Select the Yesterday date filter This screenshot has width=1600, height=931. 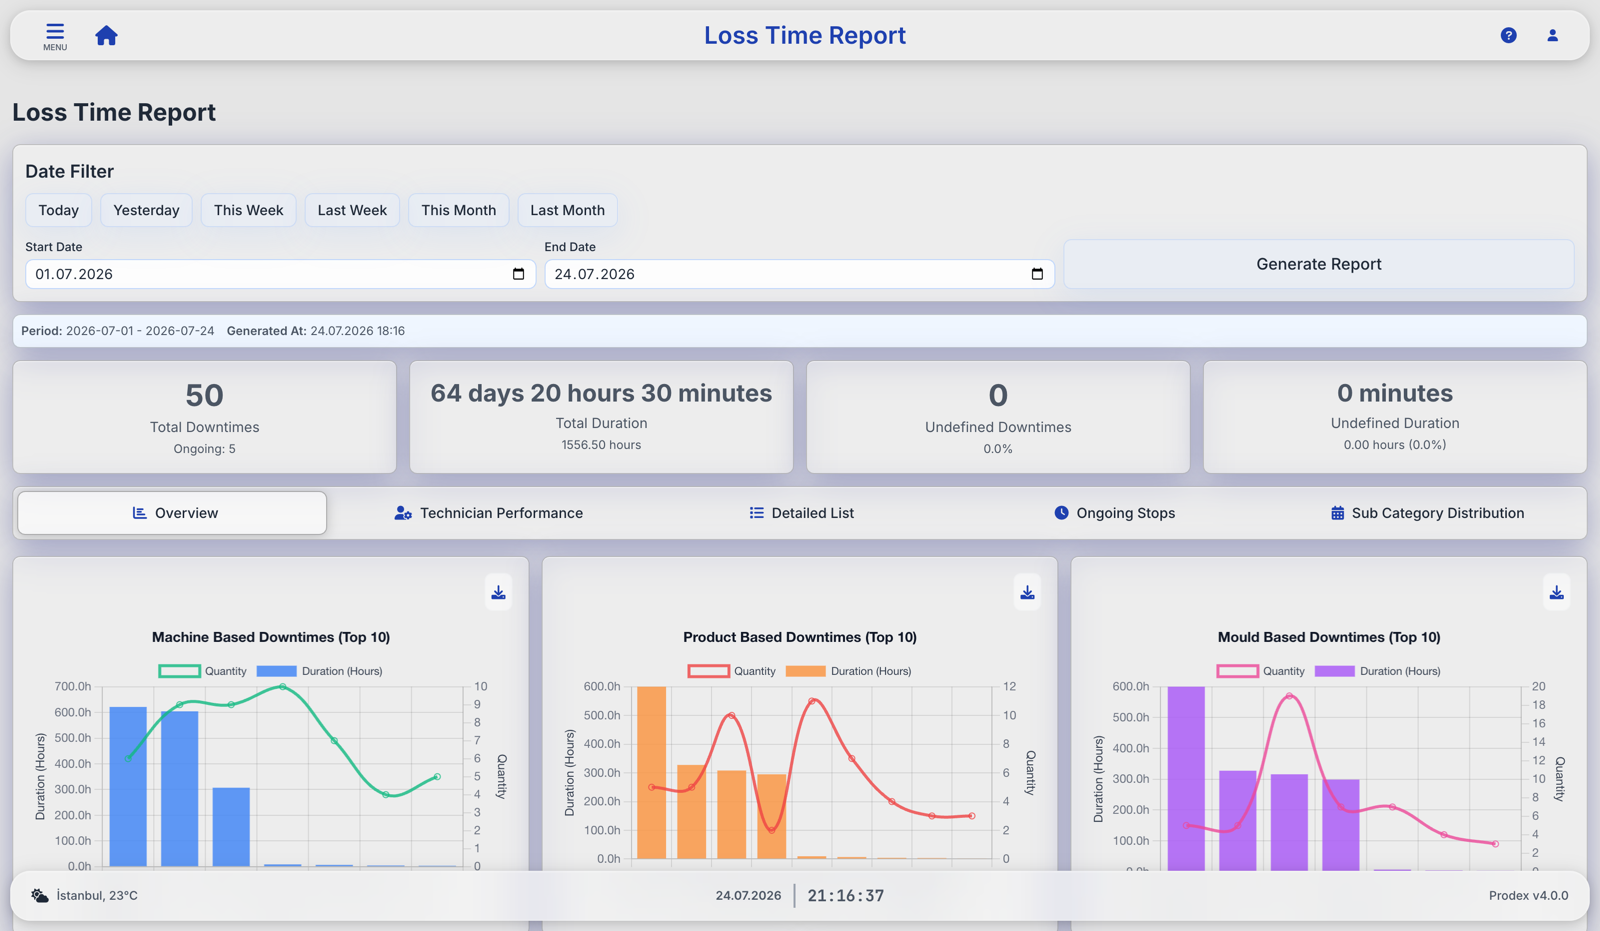(146, 210)
